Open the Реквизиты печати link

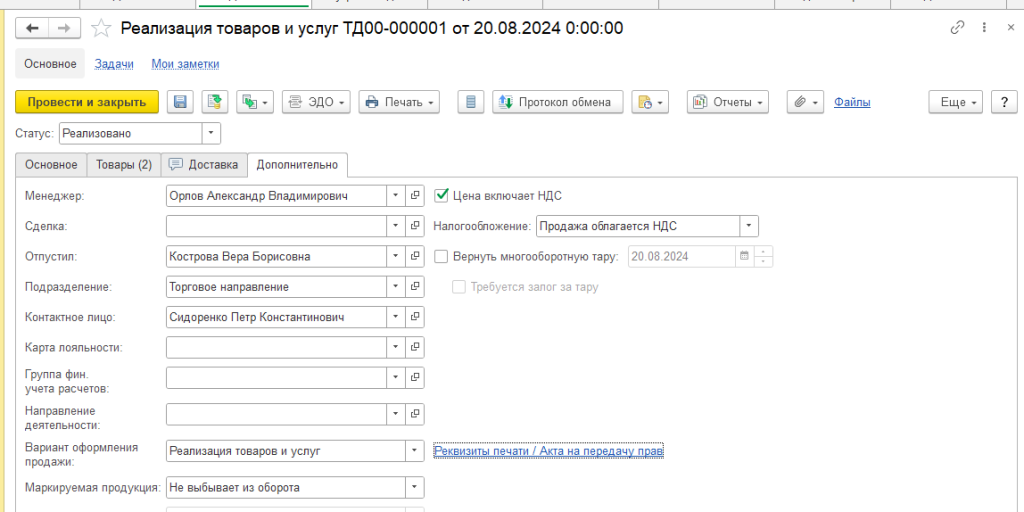[x=548, y=451]
